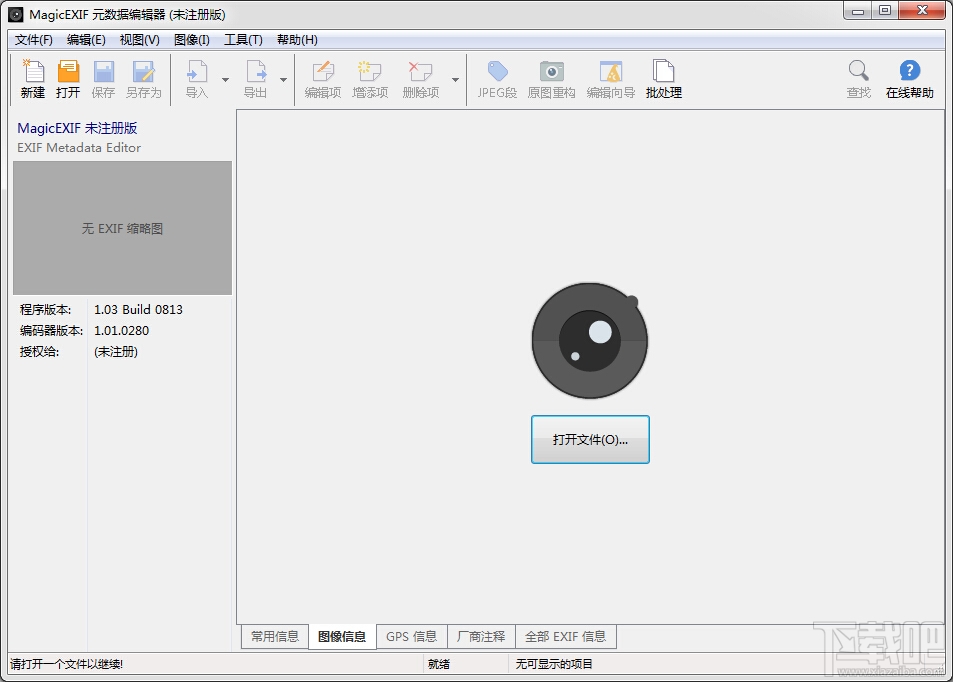This screenshot has width=953, height=682.
Task: Click the EXIF Metadata Editor subtitle
Action: (79, 148)
